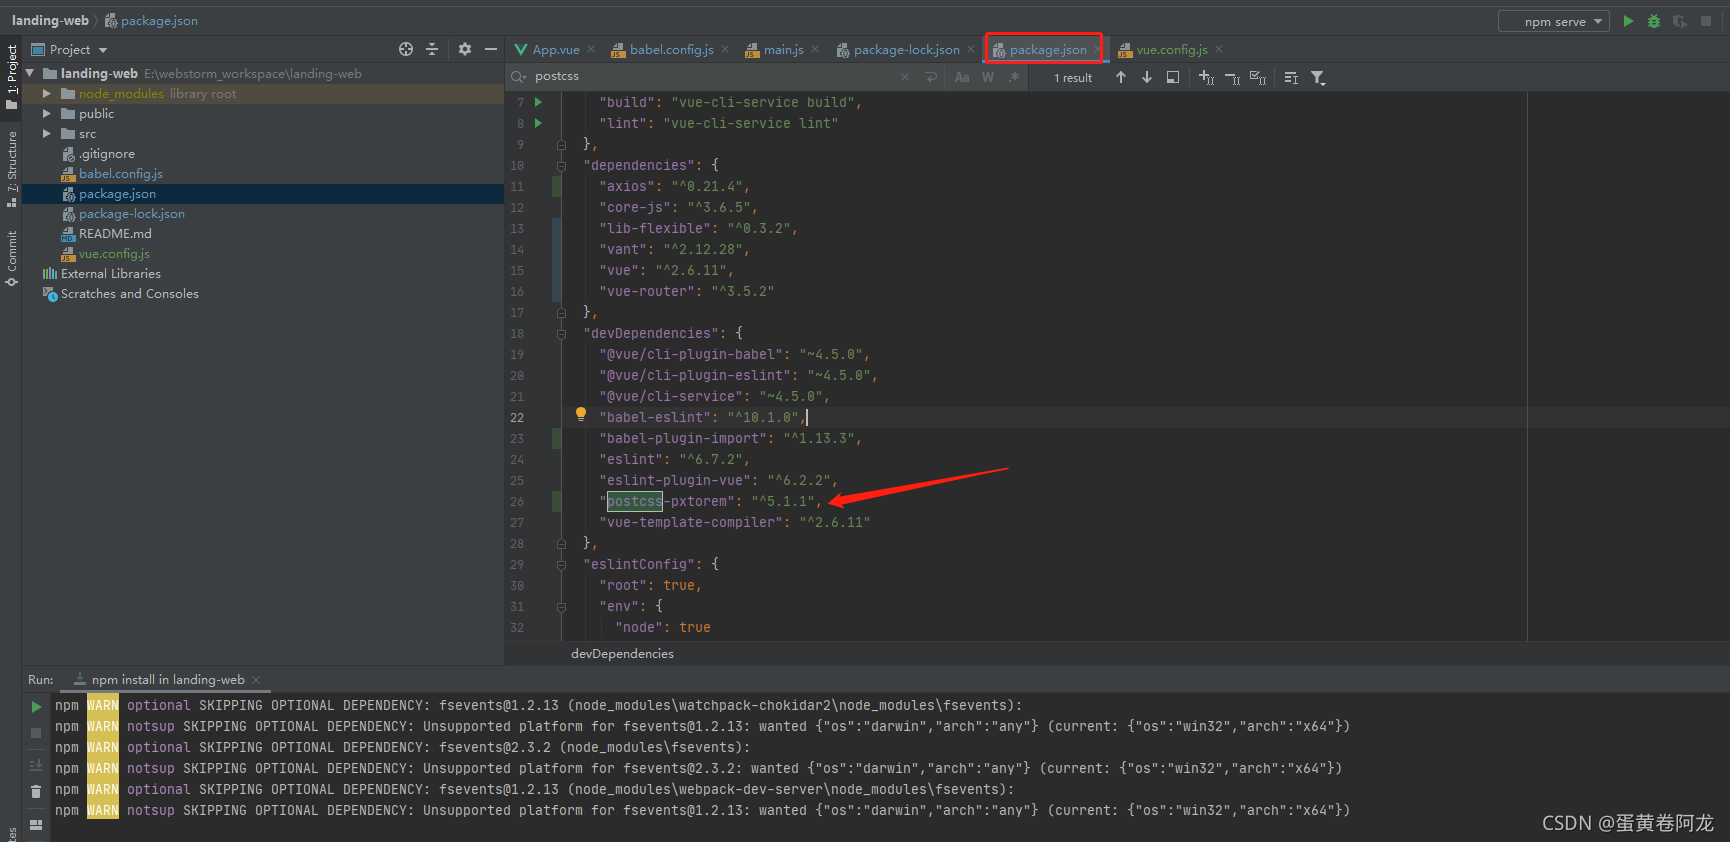Run the lint script gutter arrow

pos(538,123)
